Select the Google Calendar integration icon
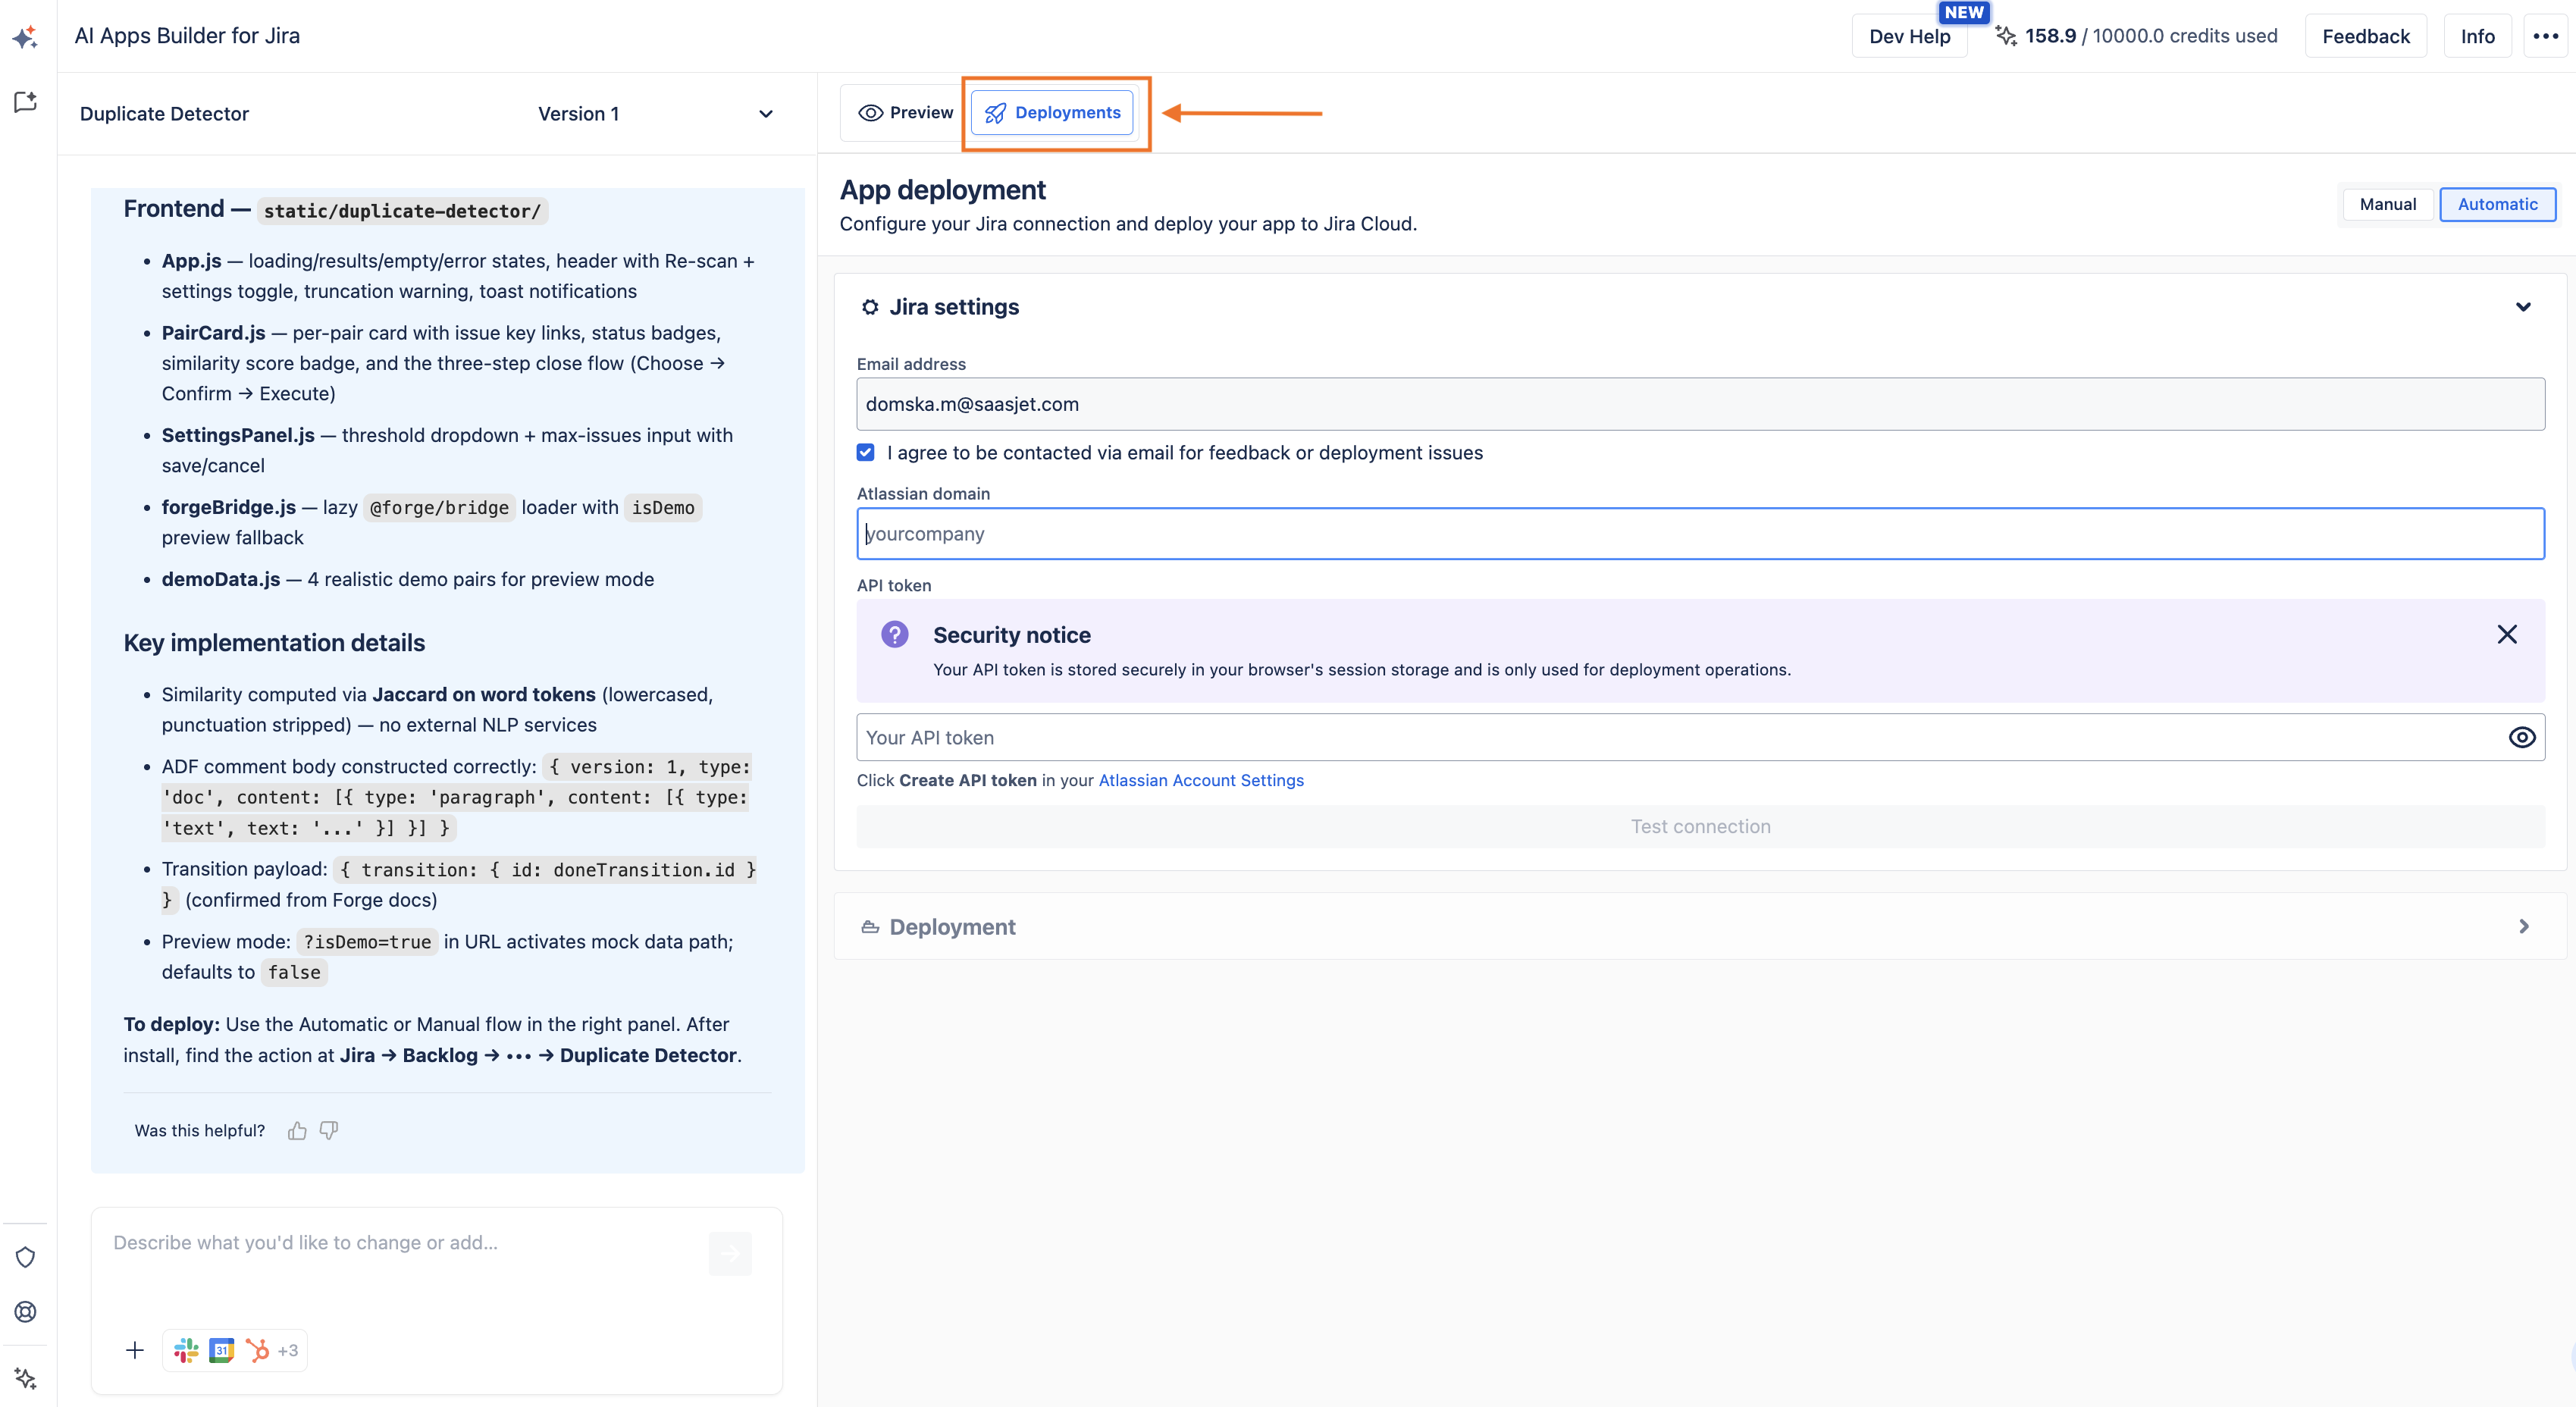 tap(222, 1350)
